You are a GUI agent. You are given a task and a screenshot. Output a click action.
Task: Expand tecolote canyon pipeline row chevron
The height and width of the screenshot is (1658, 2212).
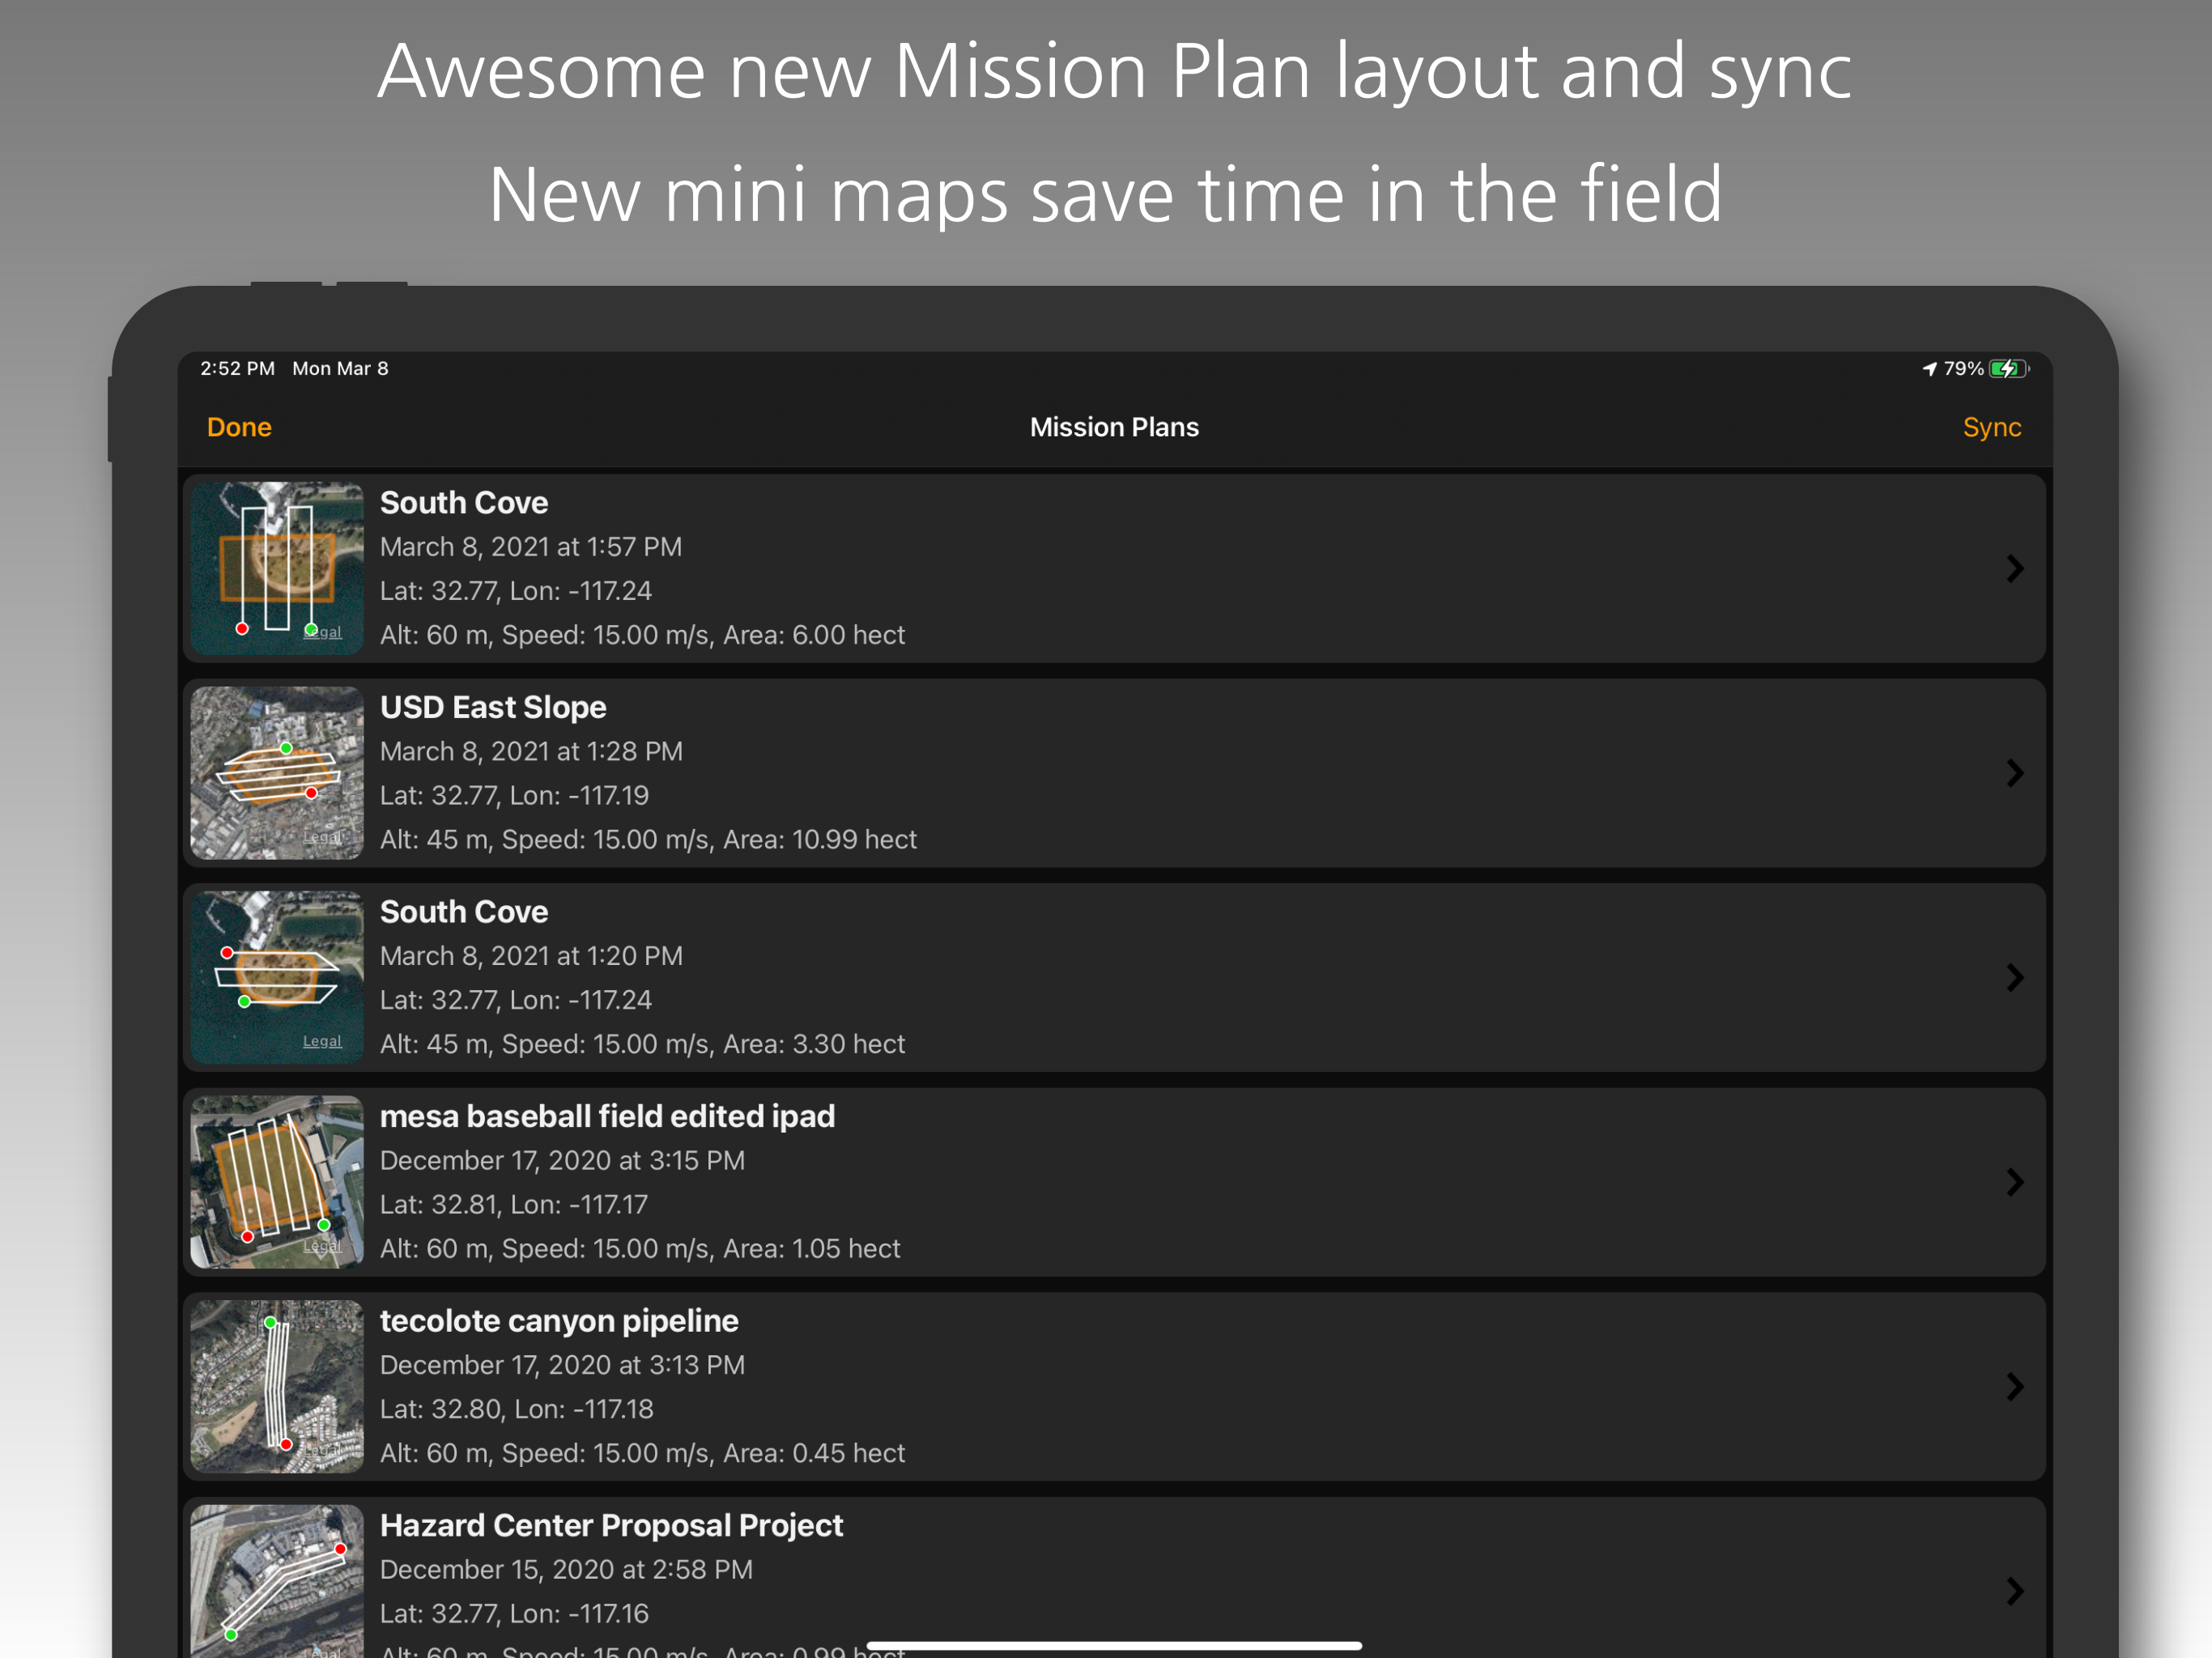point(2014,1387)
